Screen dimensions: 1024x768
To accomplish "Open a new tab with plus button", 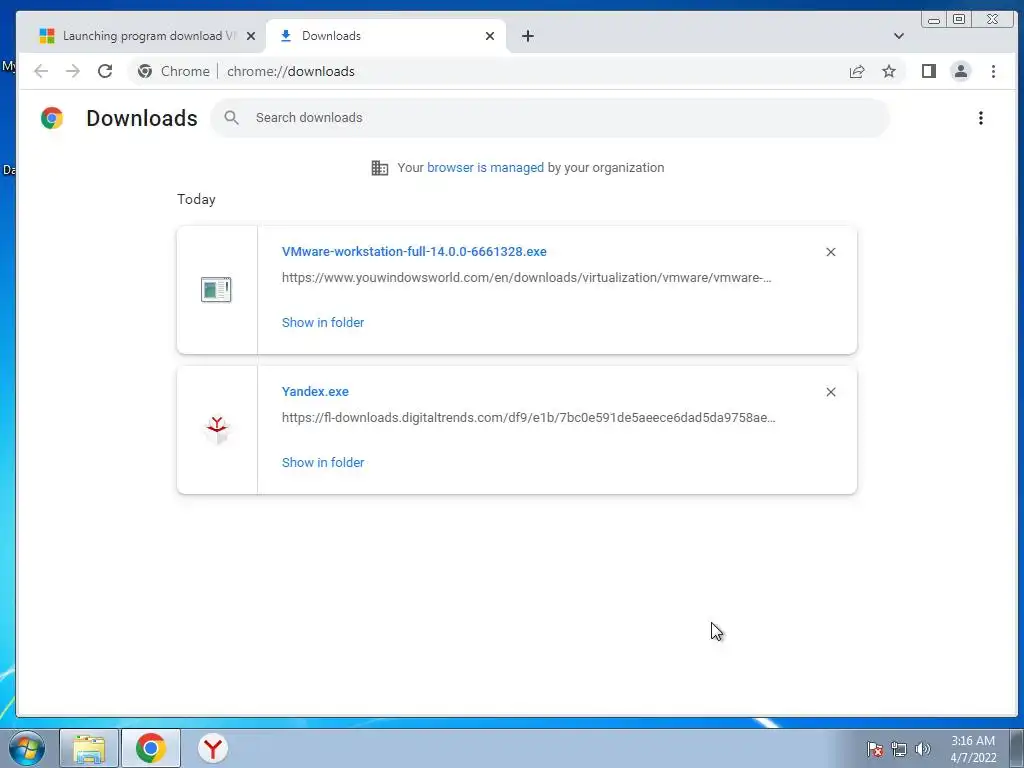I will (x=528, y=36).
